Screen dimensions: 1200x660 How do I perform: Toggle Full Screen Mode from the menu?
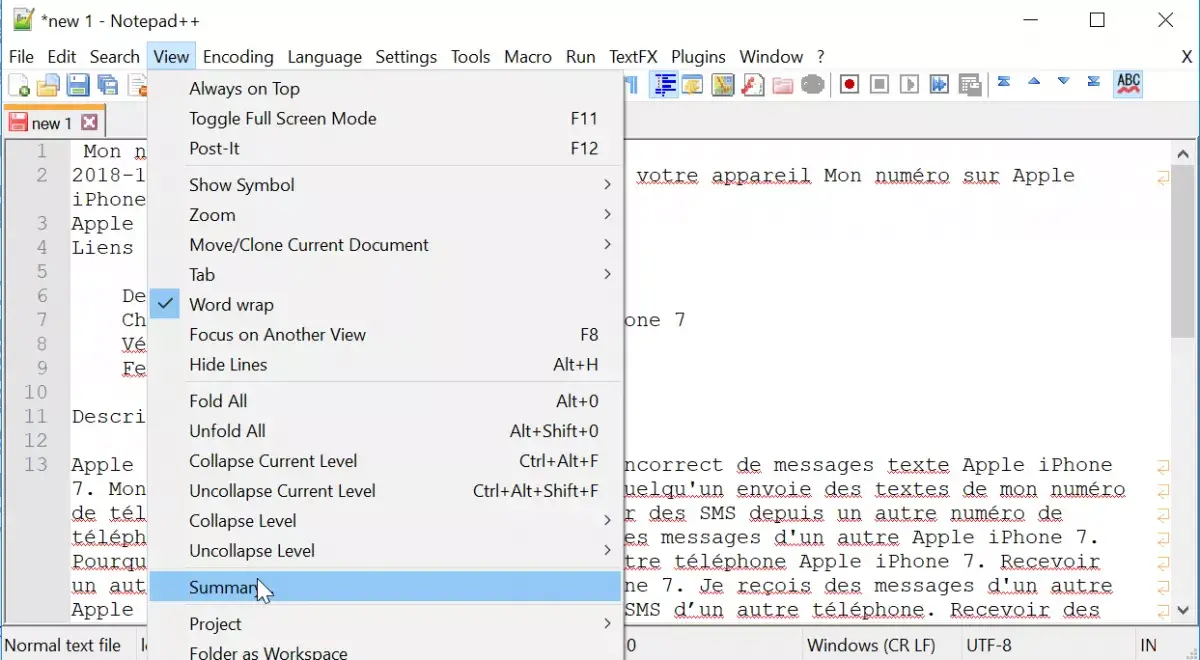385,119
